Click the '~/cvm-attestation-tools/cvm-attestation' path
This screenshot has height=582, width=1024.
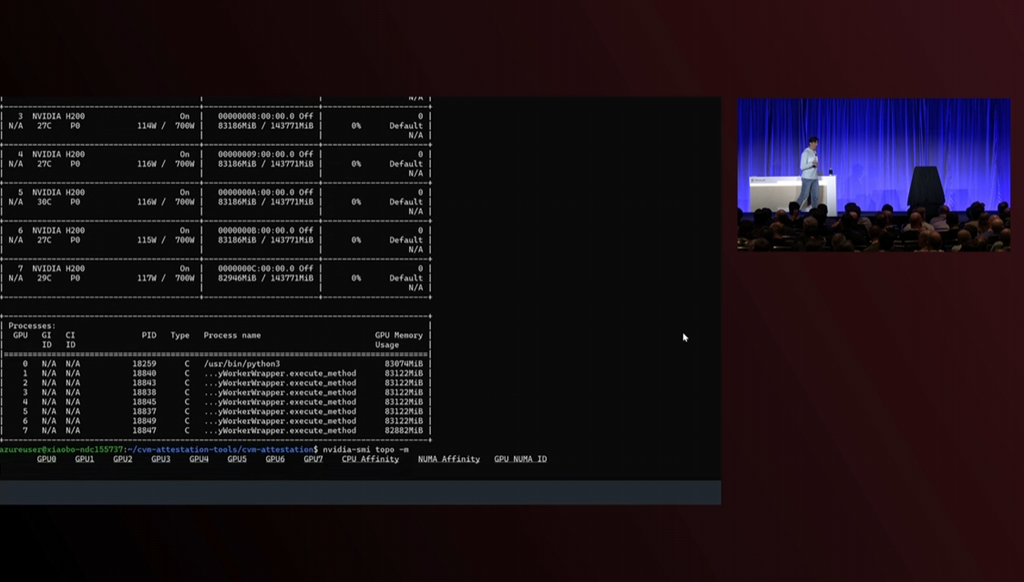(x=222, y=449)
